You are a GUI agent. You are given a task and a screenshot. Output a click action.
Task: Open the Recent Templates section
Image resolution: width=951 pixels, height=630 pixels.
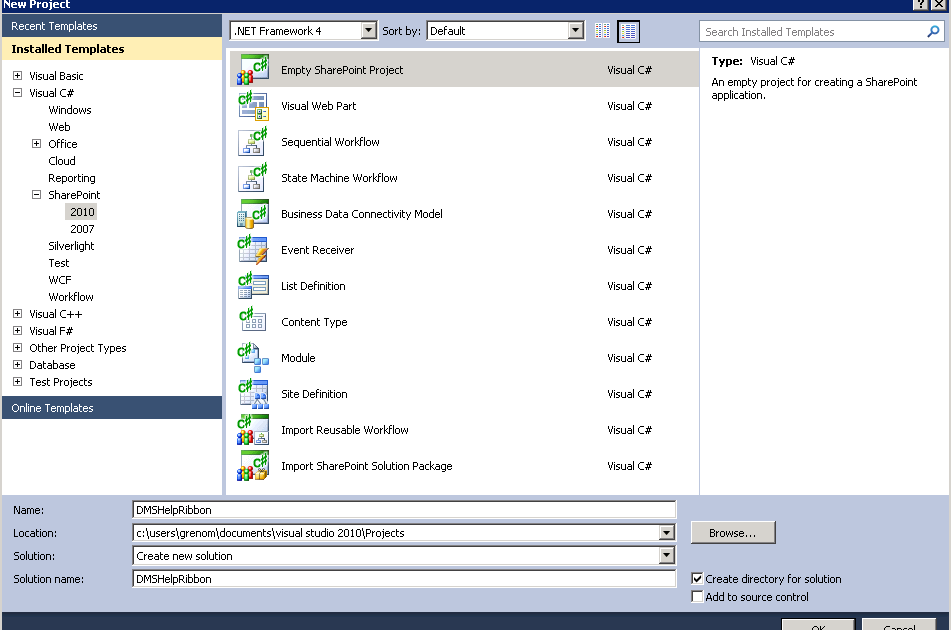pos(112,26)
